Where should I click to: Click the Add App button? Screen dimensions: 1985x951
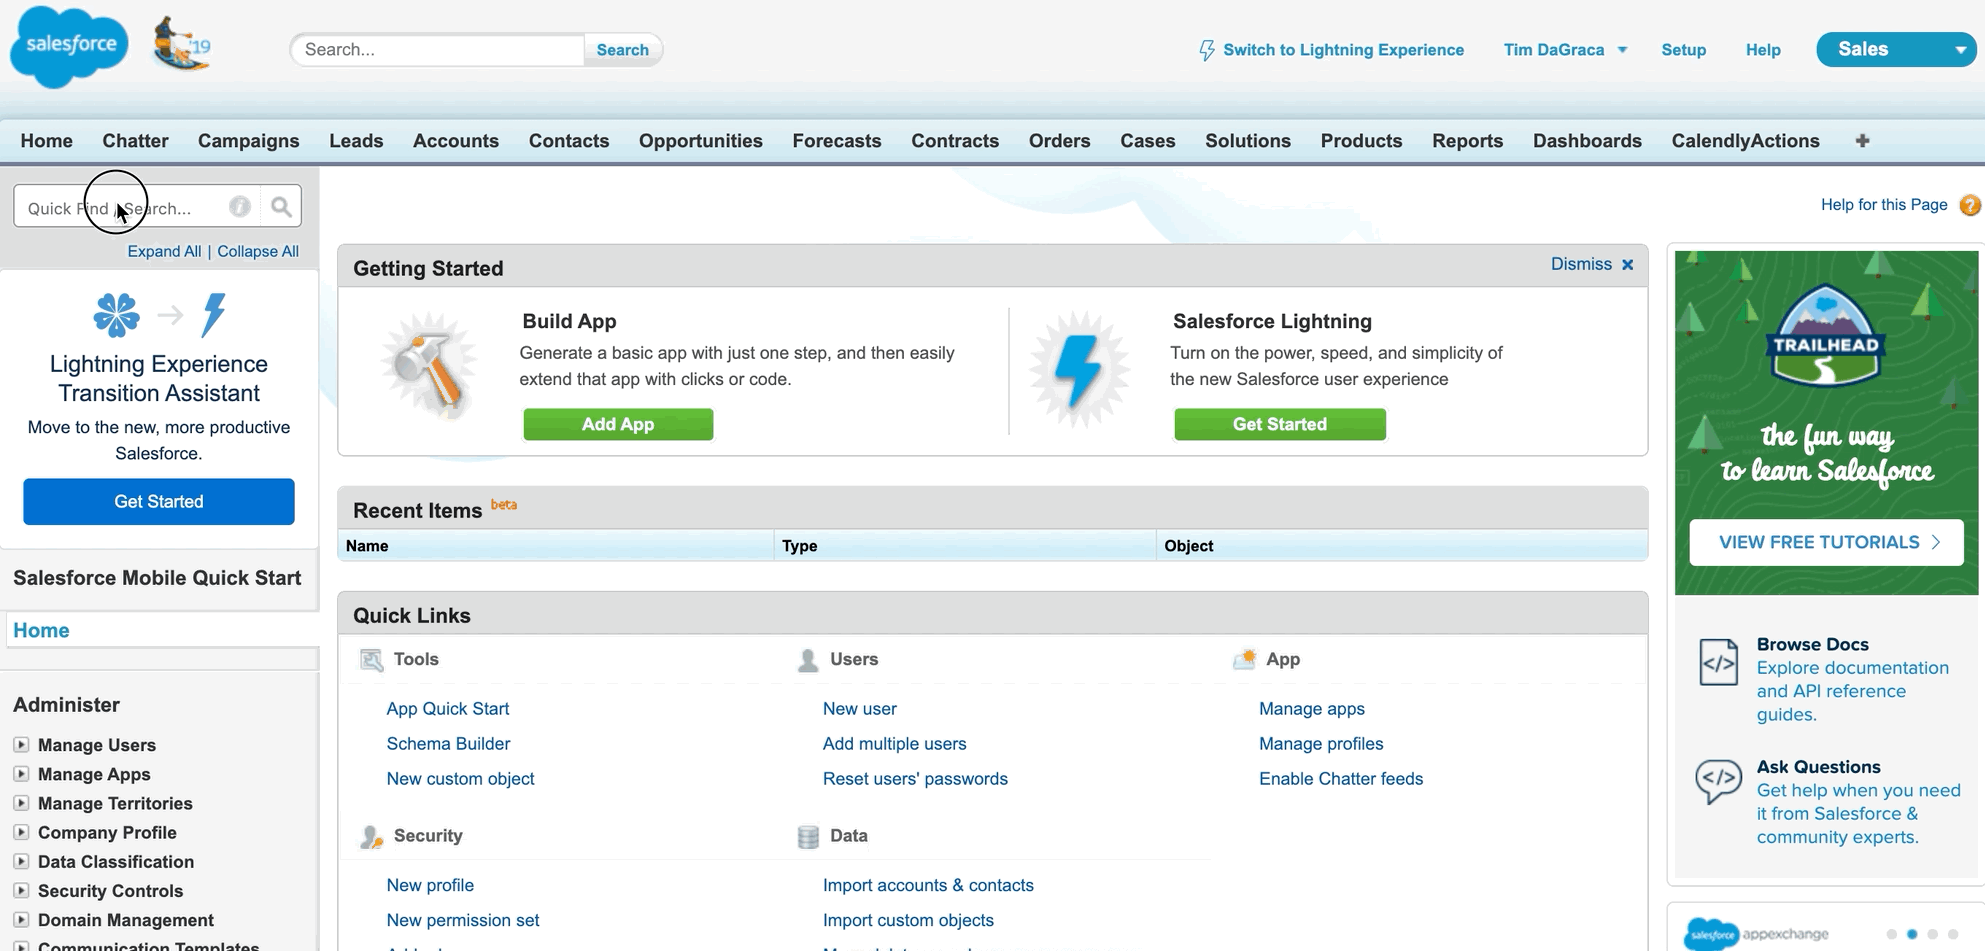click(x=618, y=424)
